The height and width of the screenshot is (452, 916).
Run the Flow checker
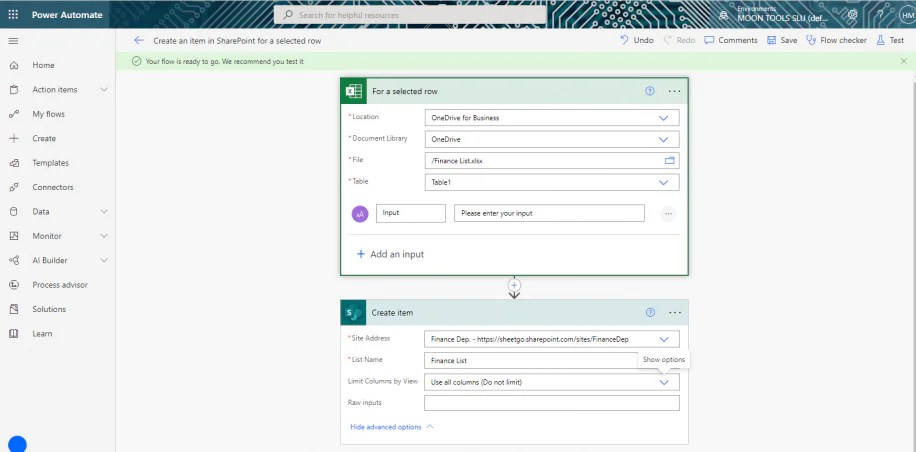pos(836,40)
